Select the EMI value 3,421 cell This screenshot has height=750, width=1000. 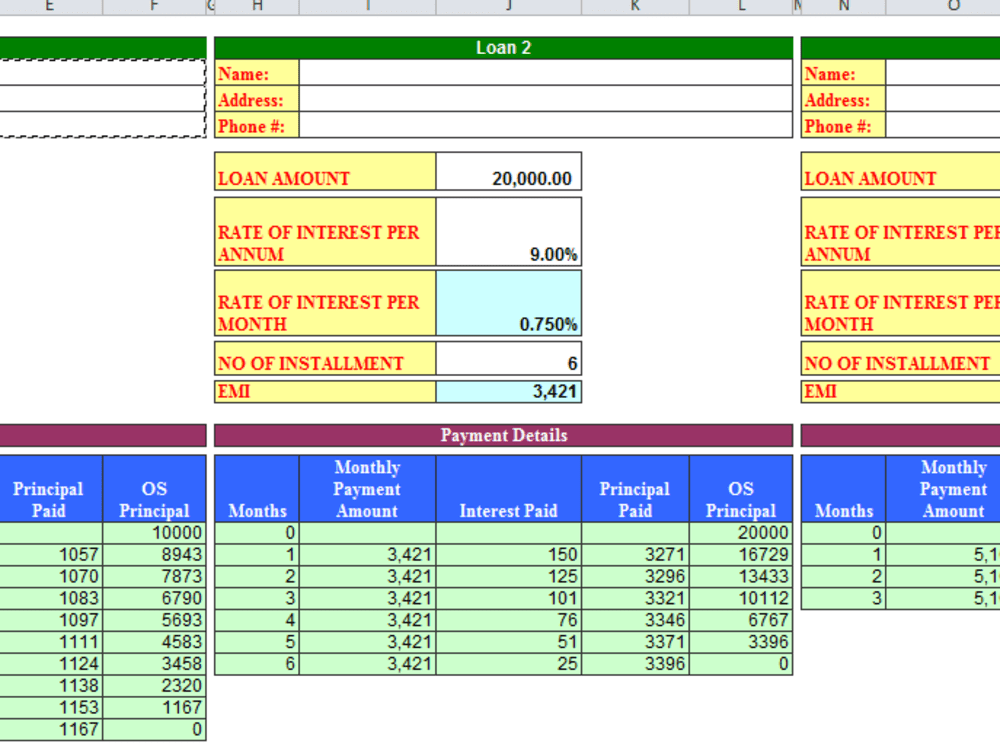pyautogui.click(x=509, y=392)
